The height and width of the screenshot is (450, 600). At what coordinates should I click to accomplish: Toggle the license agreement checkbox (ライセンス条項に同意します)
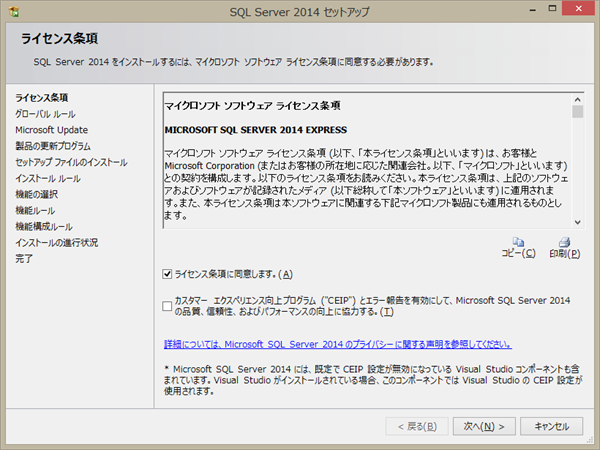click(x=167, y=274)
